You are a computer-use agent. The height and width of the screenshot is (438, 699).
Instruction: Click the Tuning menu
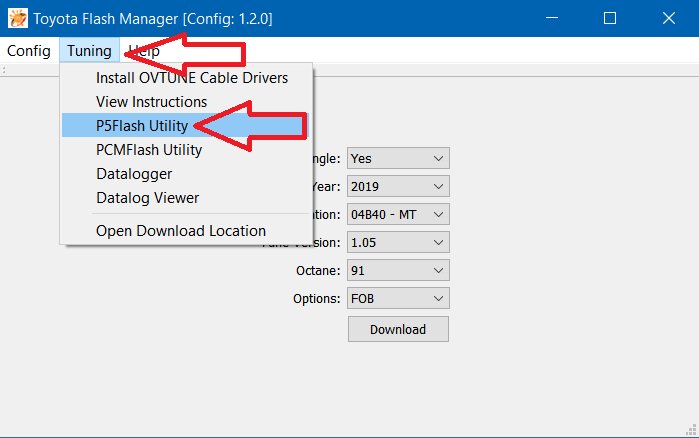coord(89,51)
